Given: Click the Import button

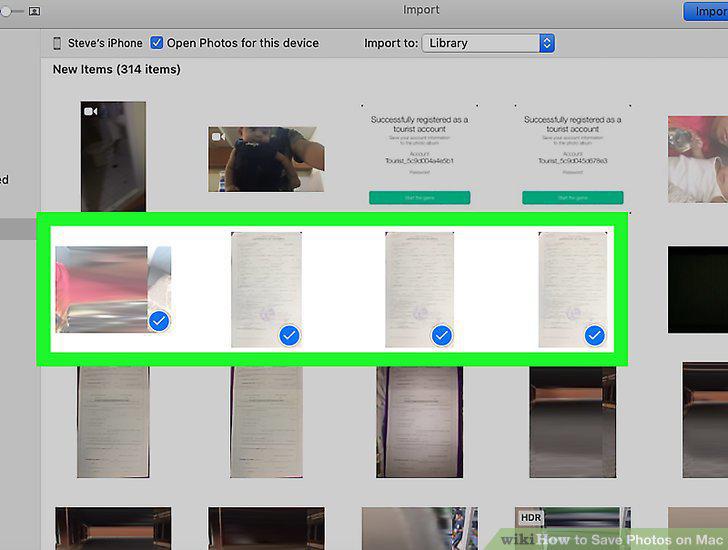Looking at the screenshot, I should point(706,11).
